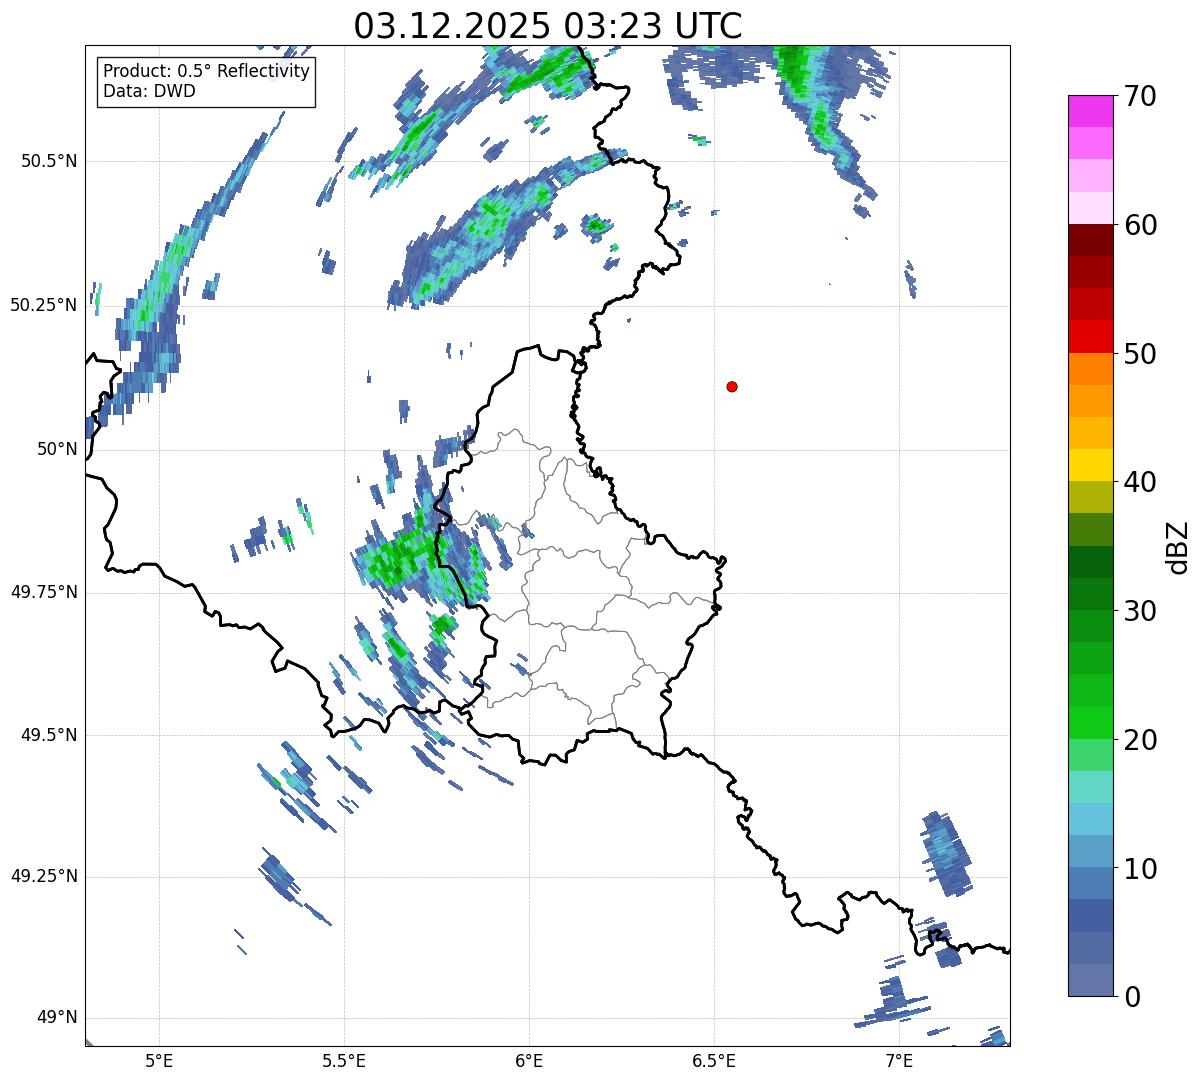The width and height of the screenshot is (1202, 1081).
Task: Click the 6°E longitude label
Action: 529,1060
